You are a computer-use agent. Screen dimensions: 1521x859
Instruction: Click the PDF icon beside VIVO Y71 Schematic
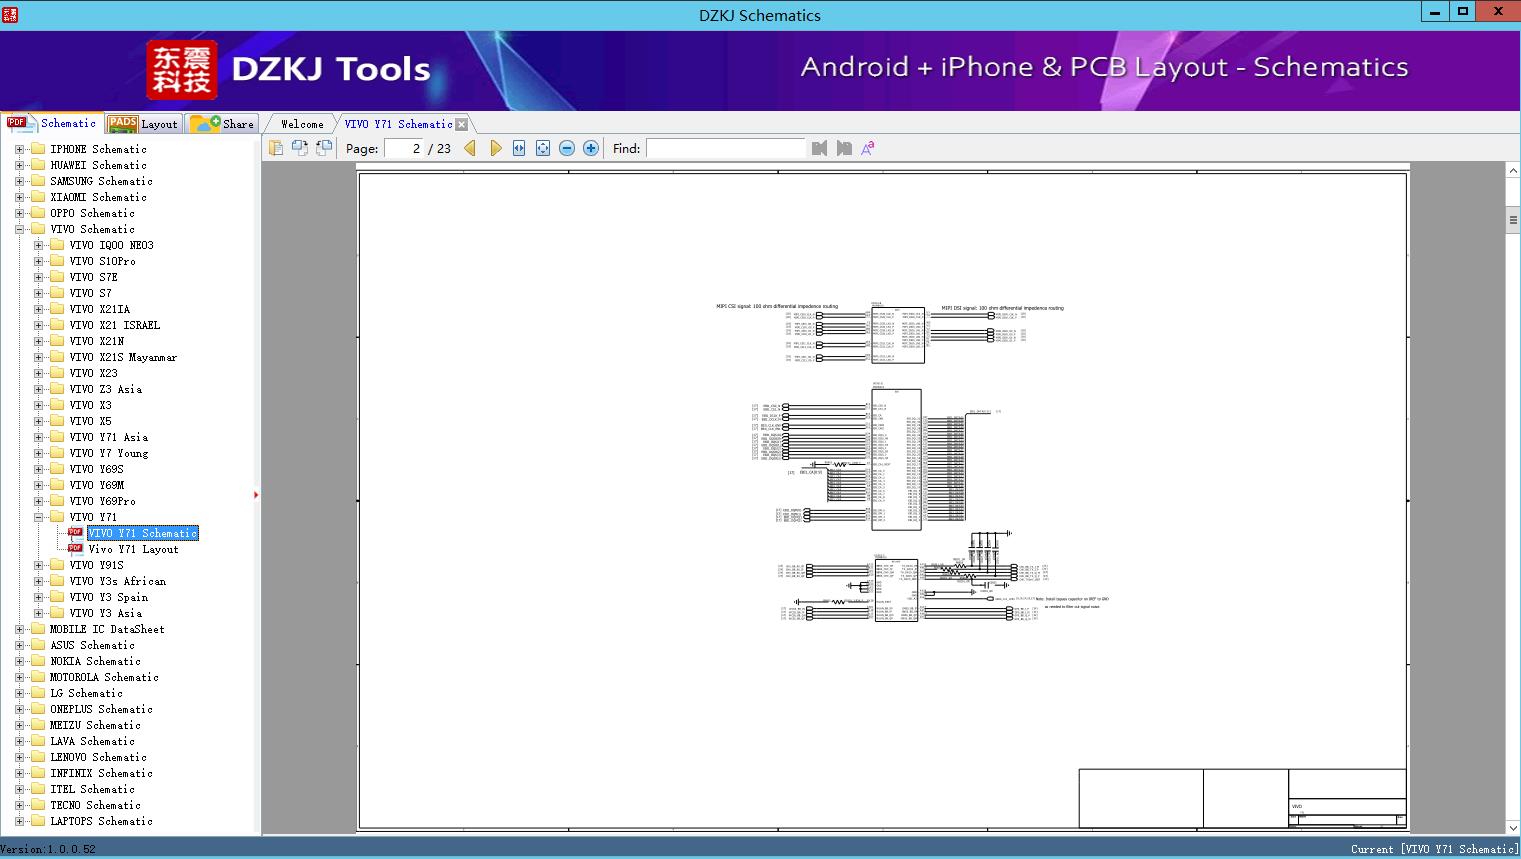pyautogui.click(x=76, y=533)
